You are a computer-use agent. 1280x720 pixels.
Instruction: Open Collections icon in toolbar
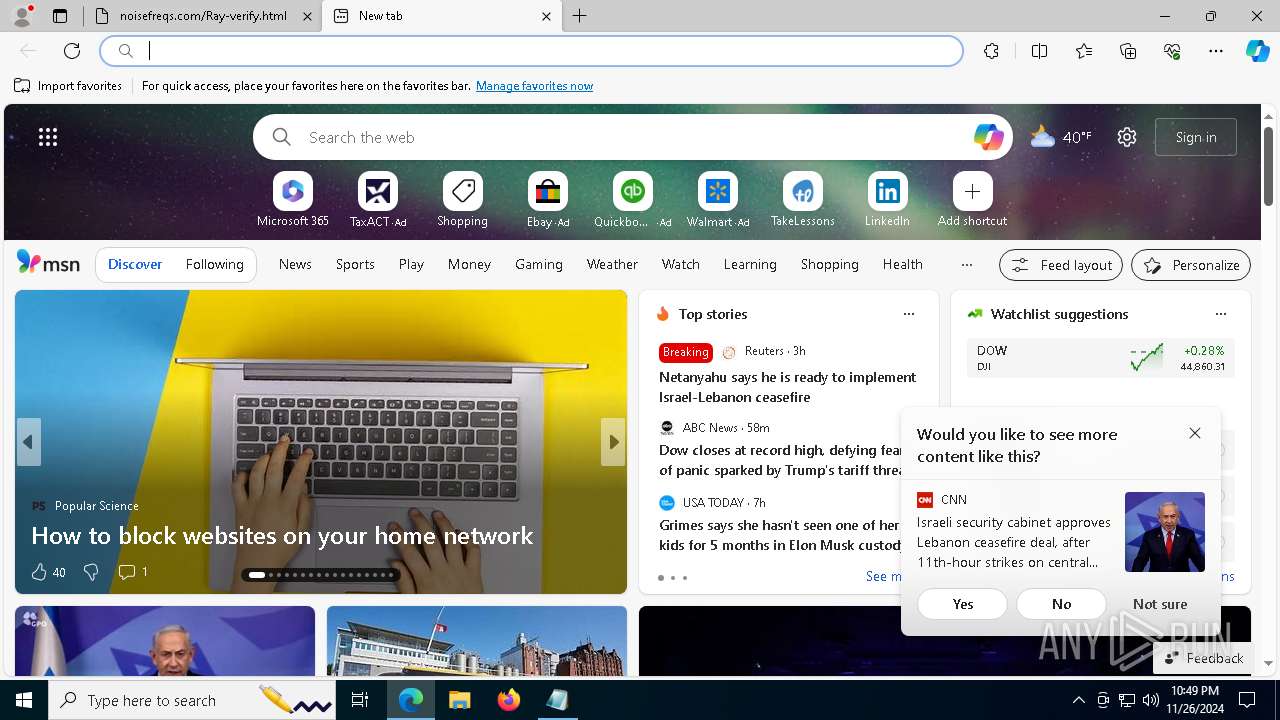pos(1128,51)
